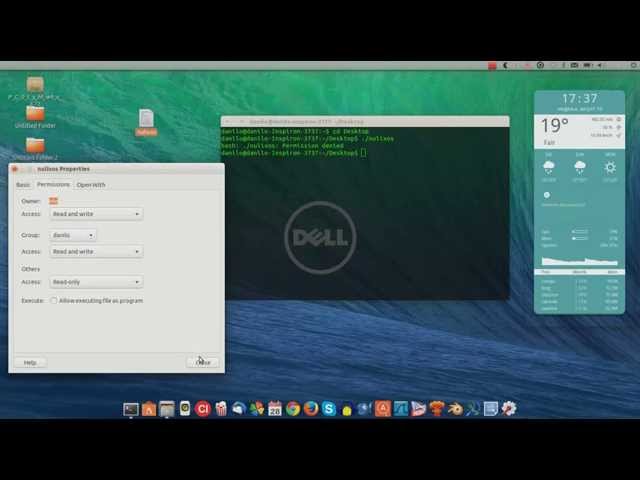Click the terminal window title bar

pyautogui.click(x=365, y=121)
